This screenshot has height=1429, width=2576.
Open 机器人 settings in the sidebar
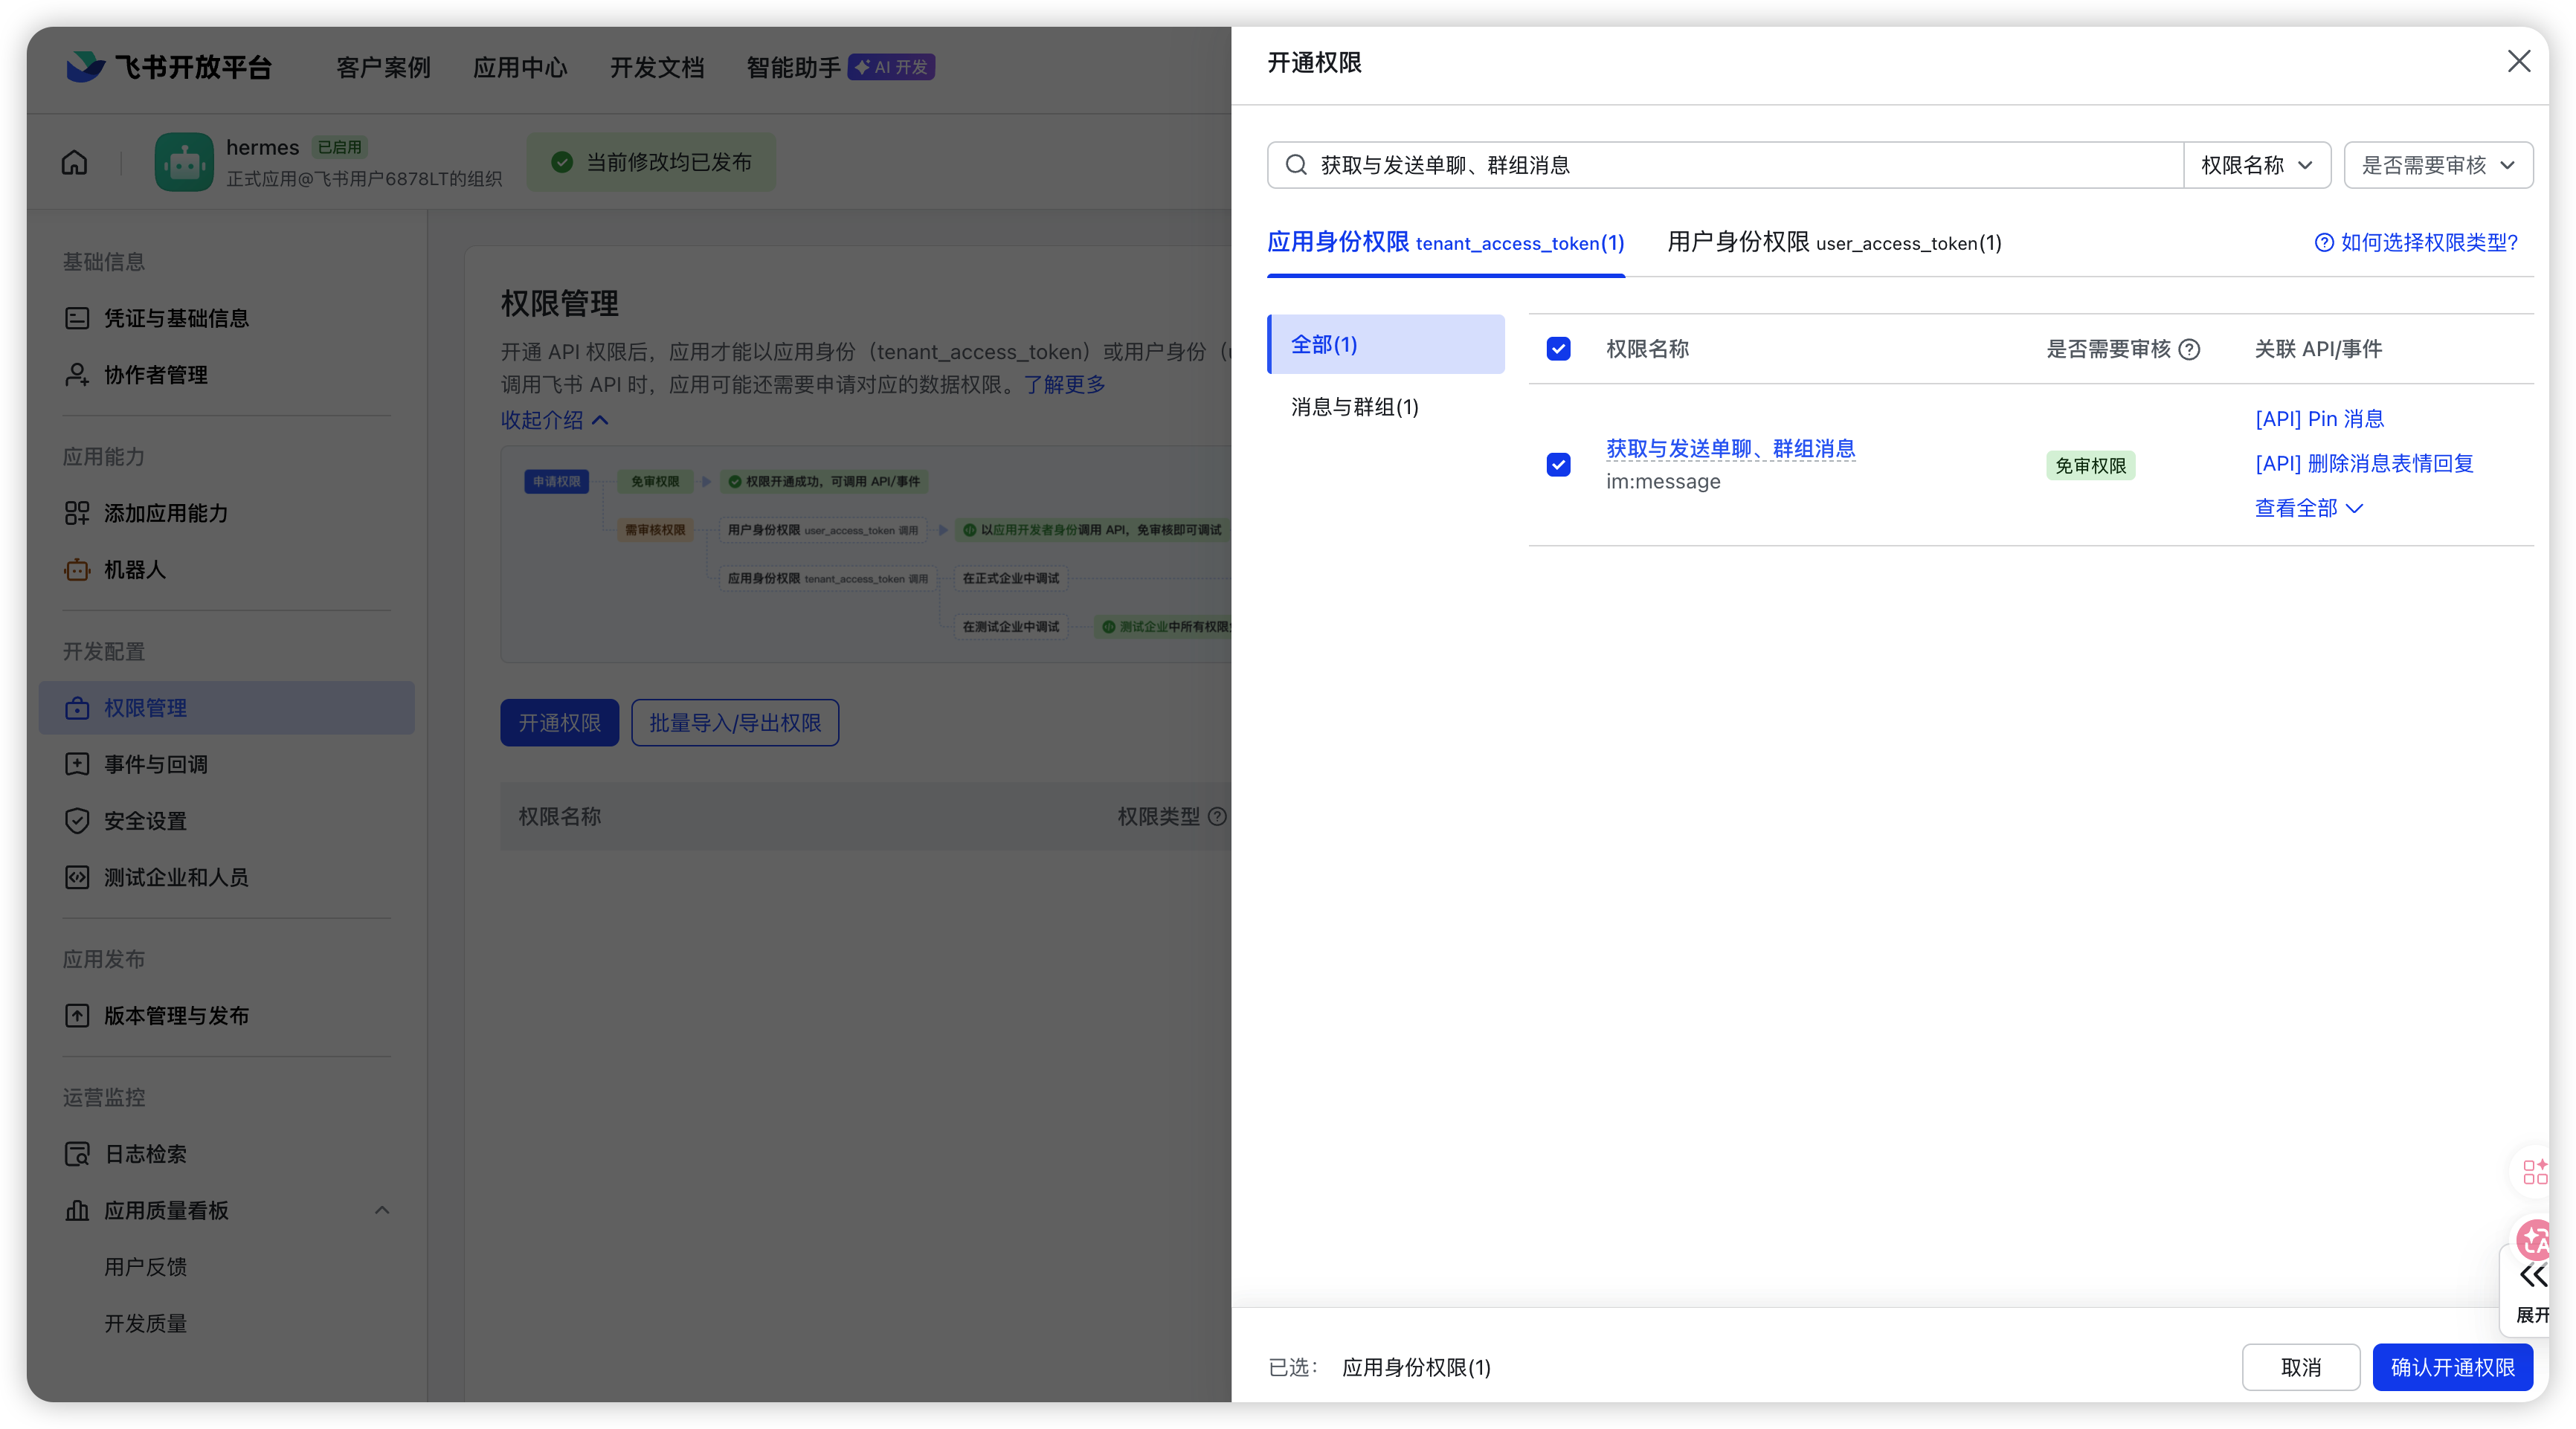coord(136,569)
